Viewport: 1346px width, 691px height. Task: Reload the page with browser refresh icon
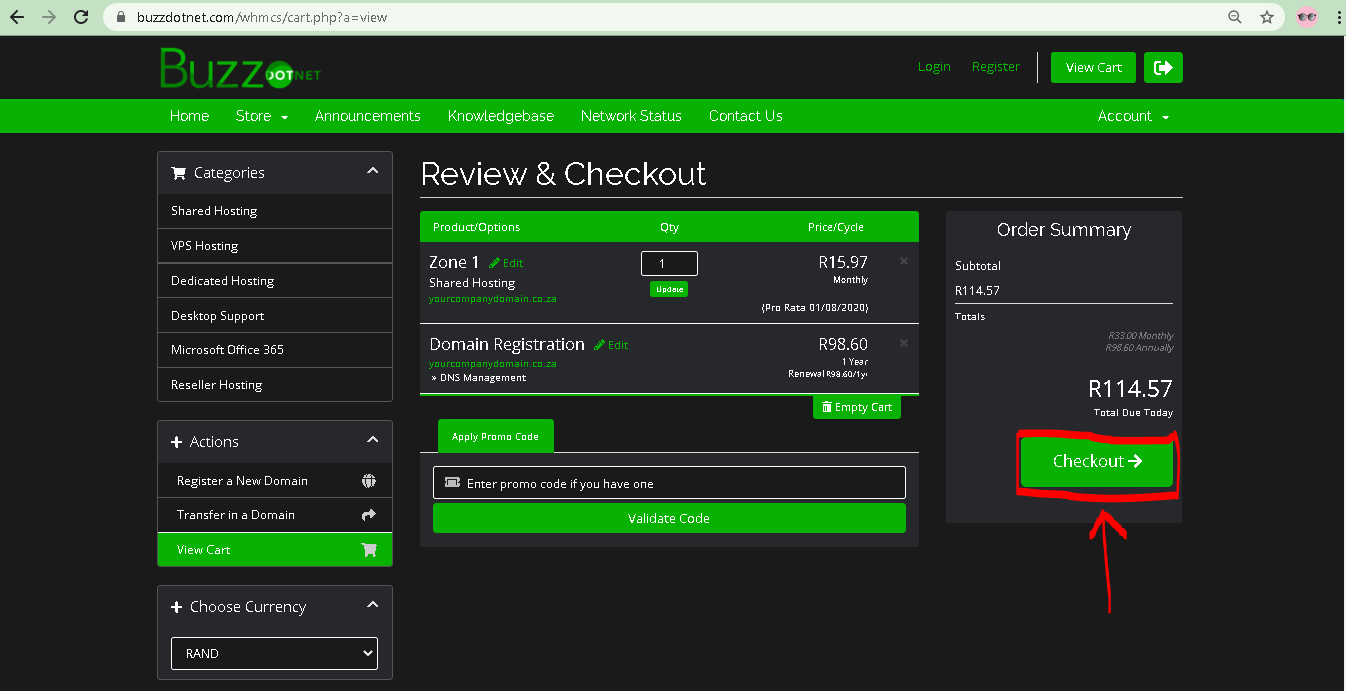click(x=81, y=17)
